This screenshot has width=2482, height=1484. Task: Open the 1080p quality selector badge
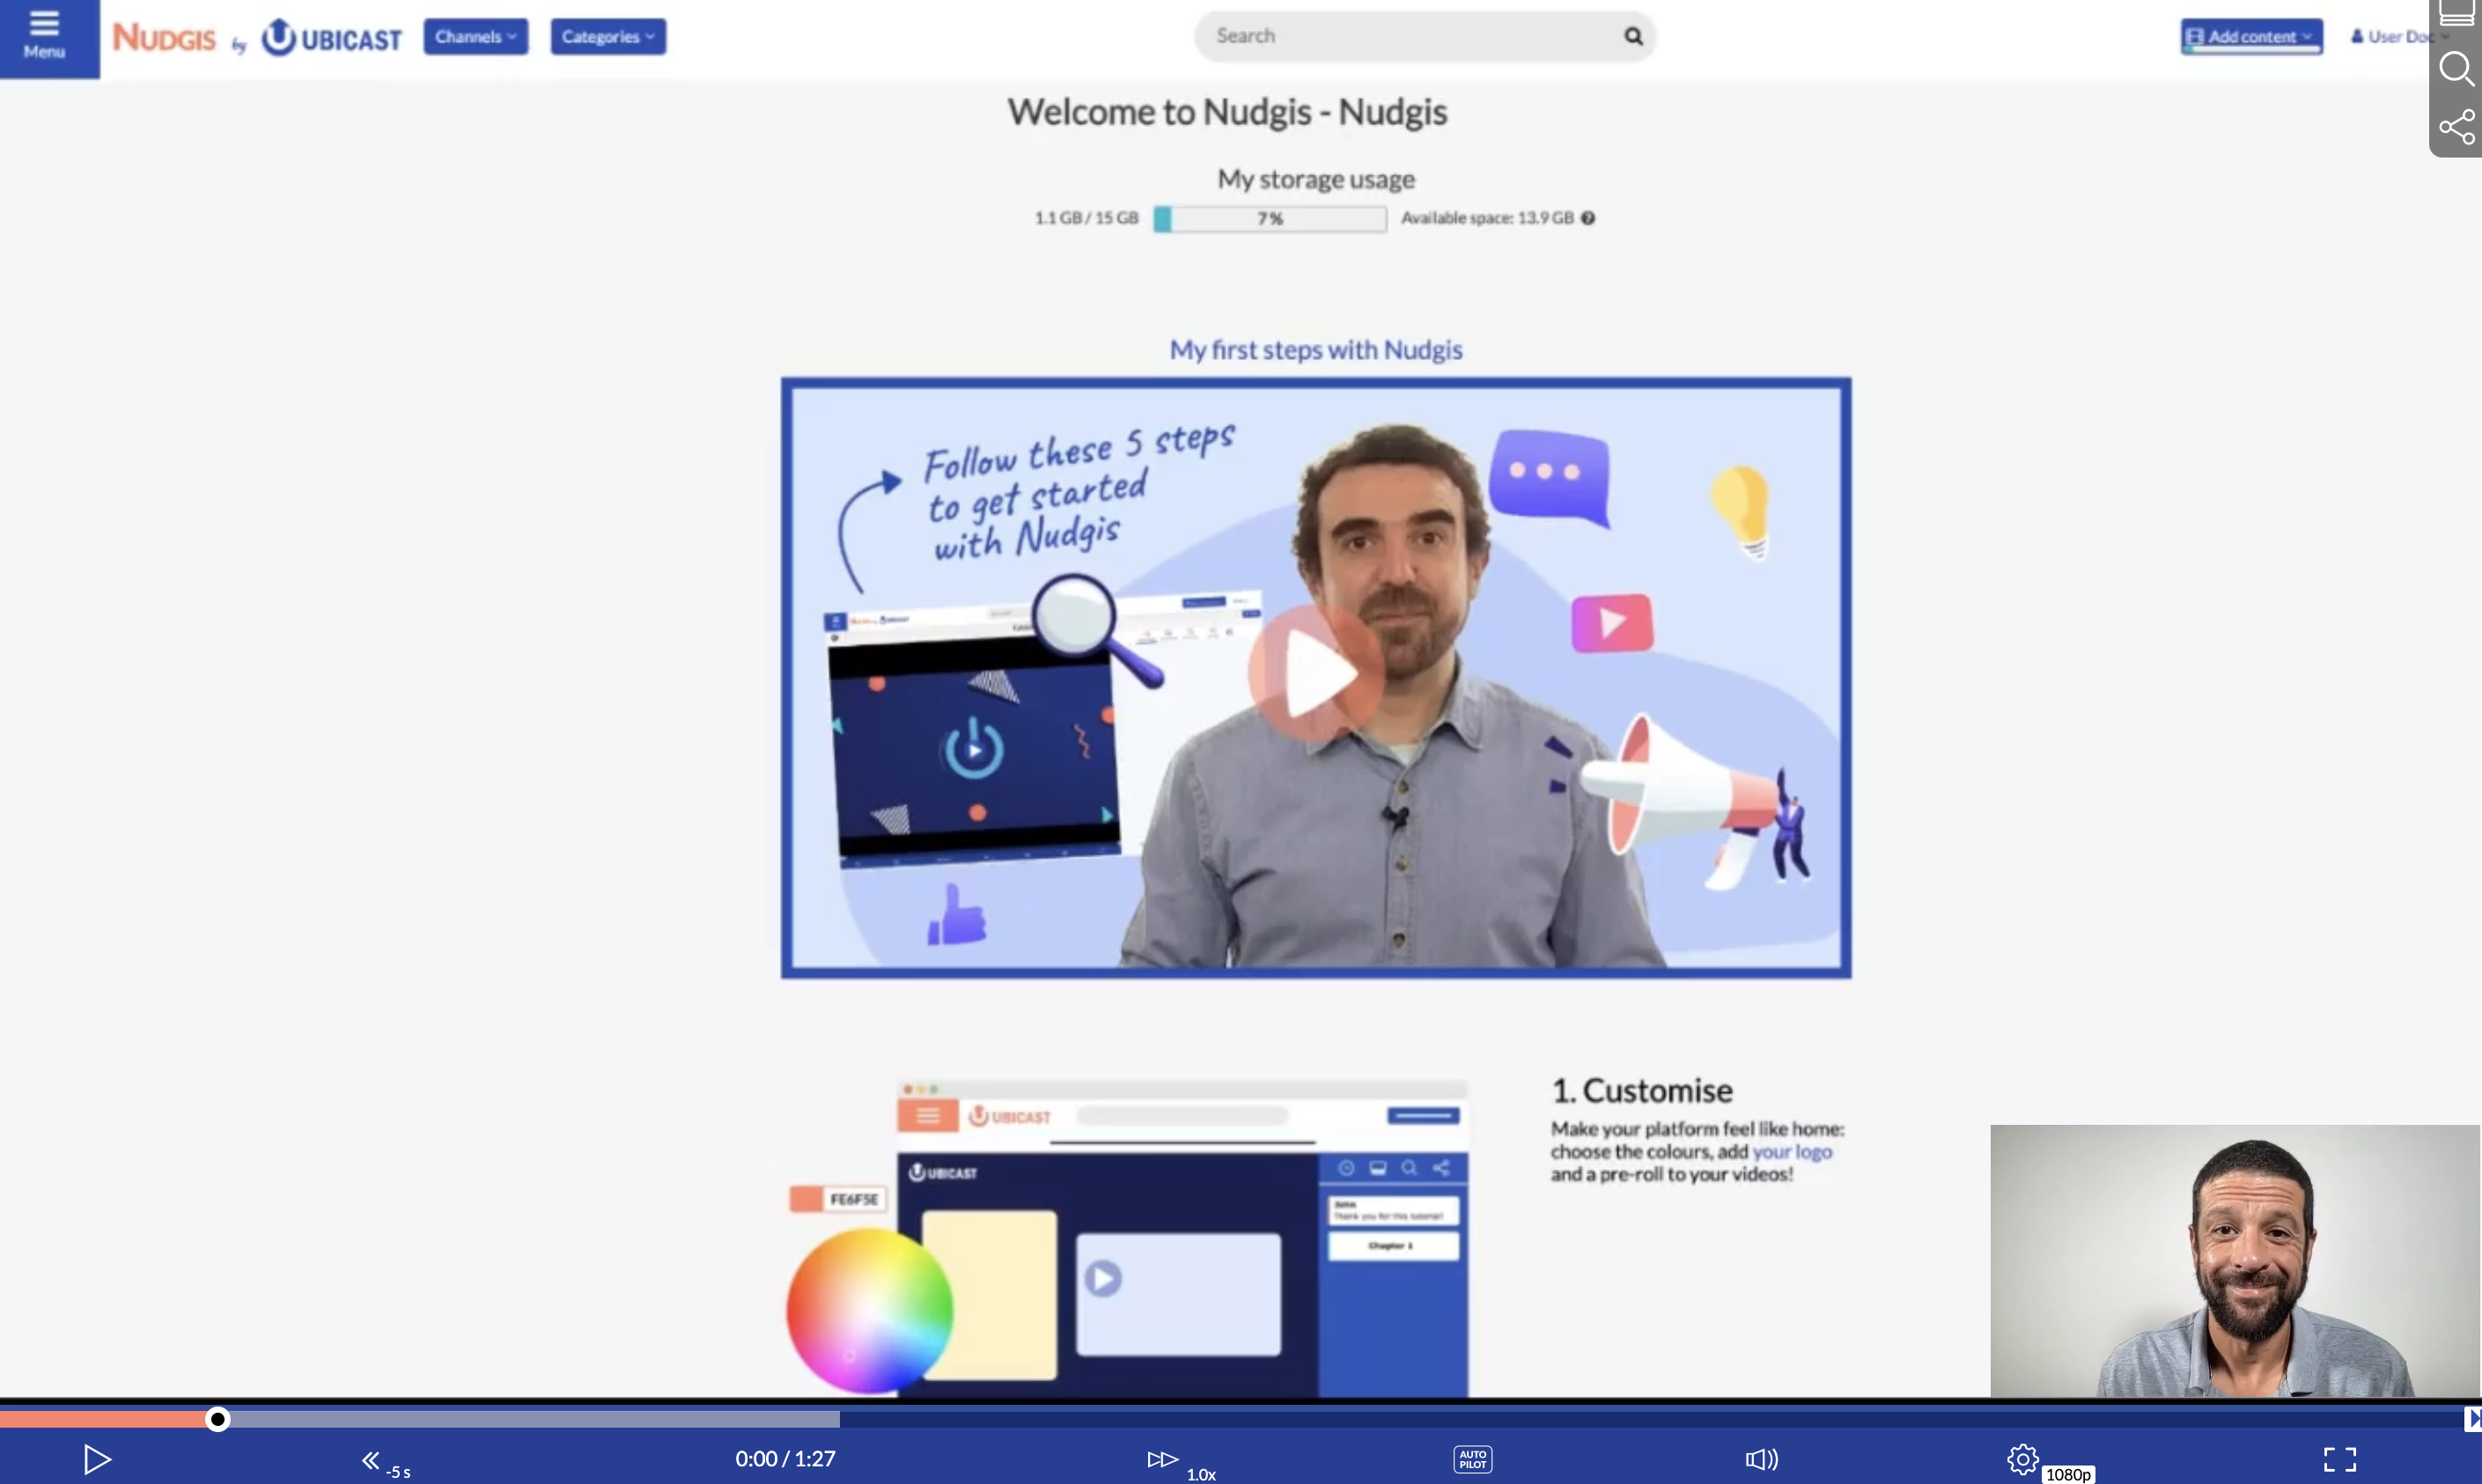pos(2067,1474)
